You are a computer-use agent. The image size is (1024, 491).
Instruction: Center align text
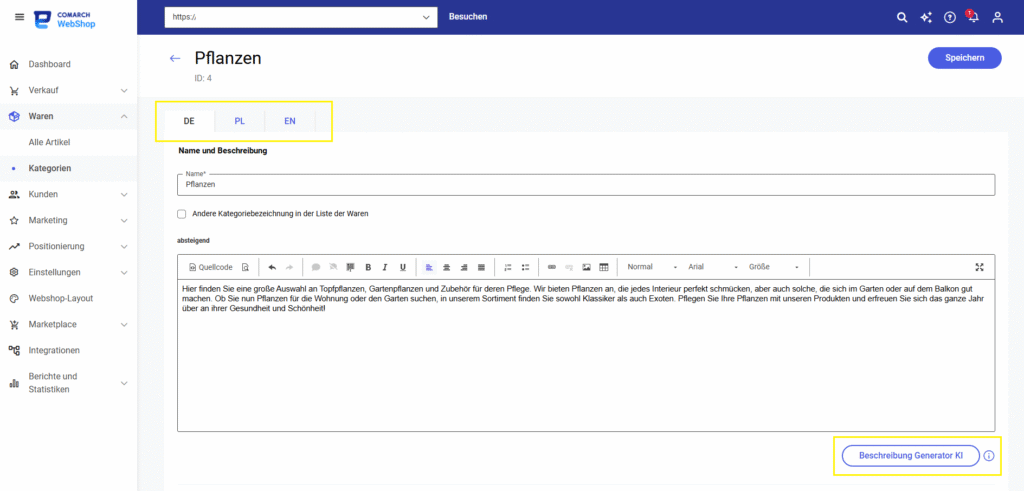point(447,267)
